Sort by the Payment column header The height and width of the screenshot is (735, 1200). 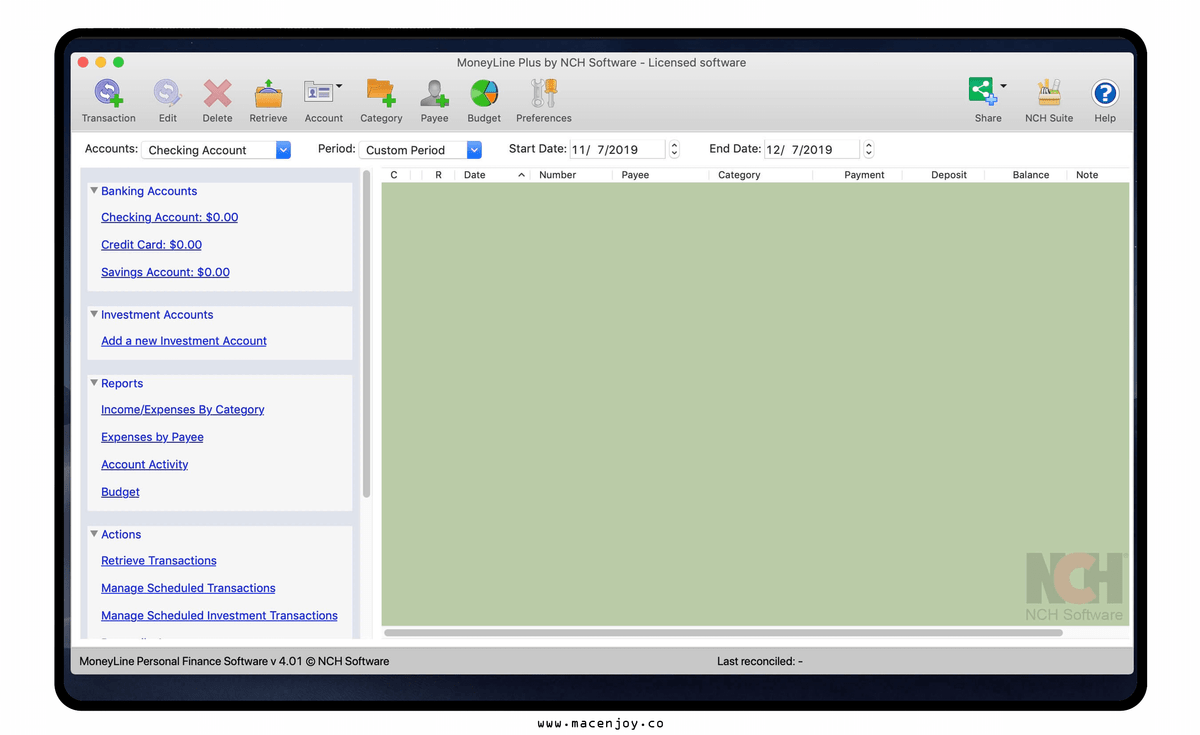(x=857, y=175)
